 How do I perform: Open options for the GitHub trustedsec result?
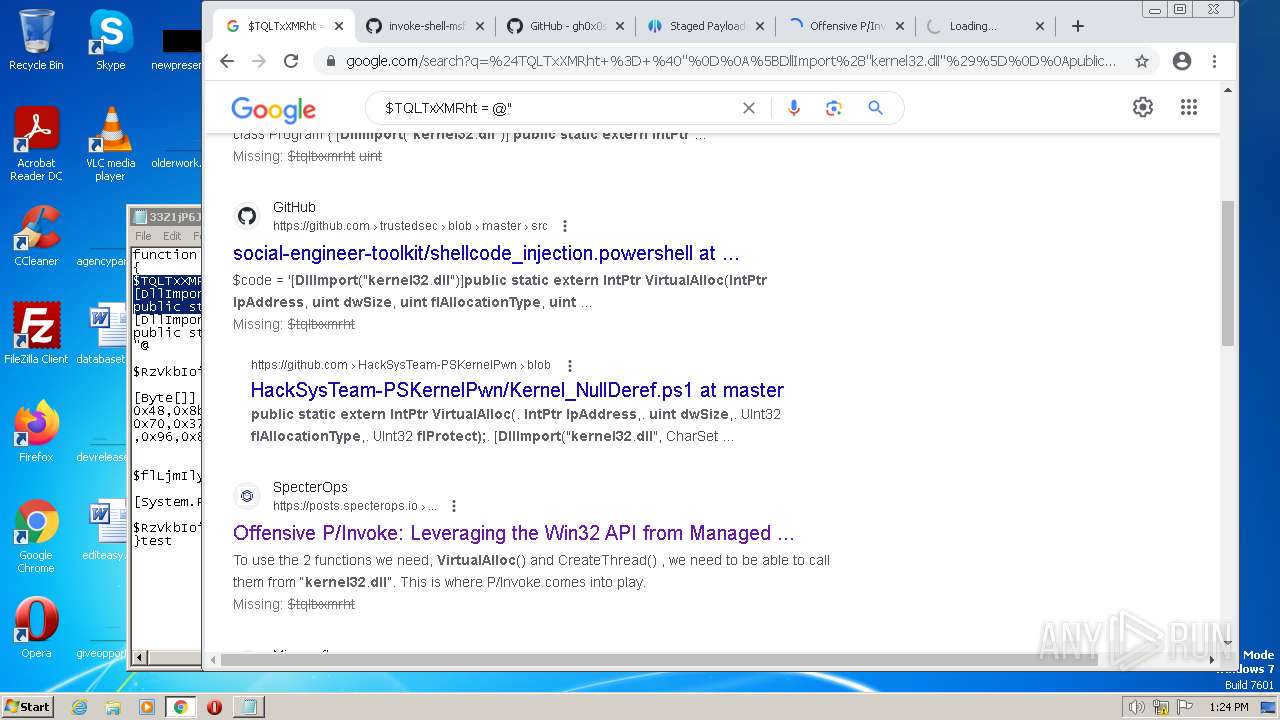click(x=565, y=226)
